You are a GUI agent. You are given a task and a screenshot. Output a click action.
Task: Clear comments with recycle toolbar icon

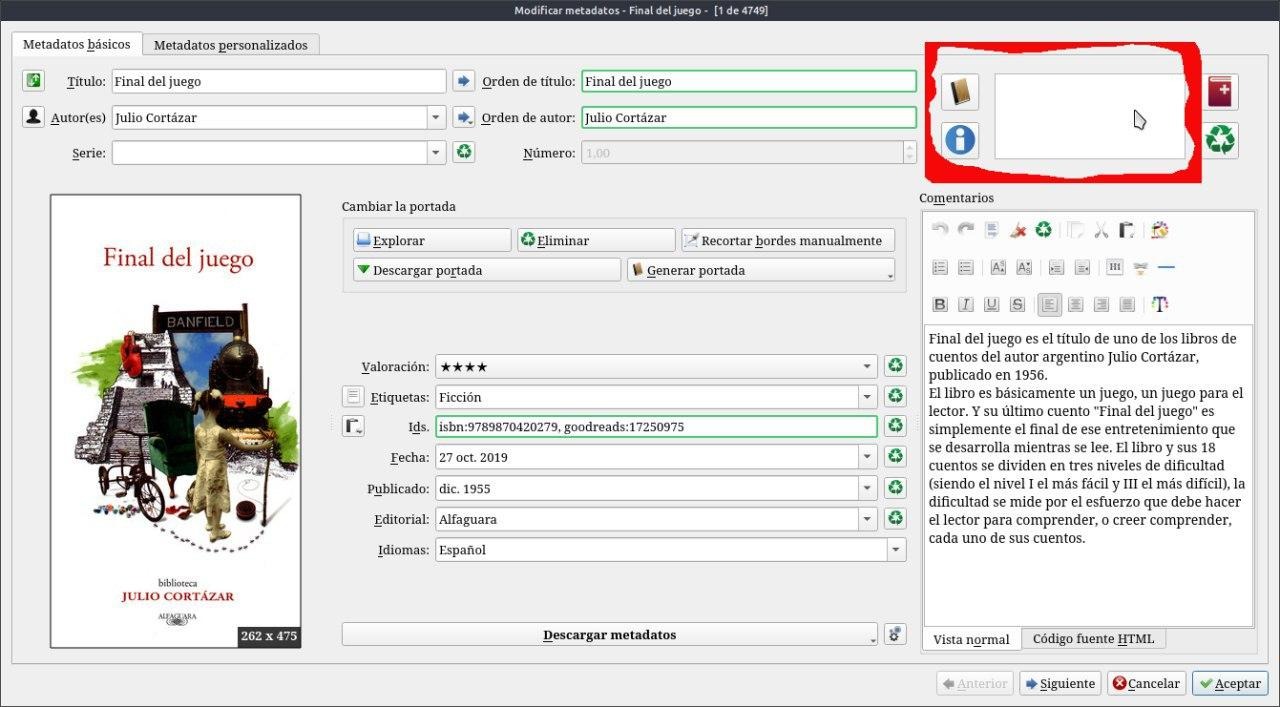point(1044,230)
